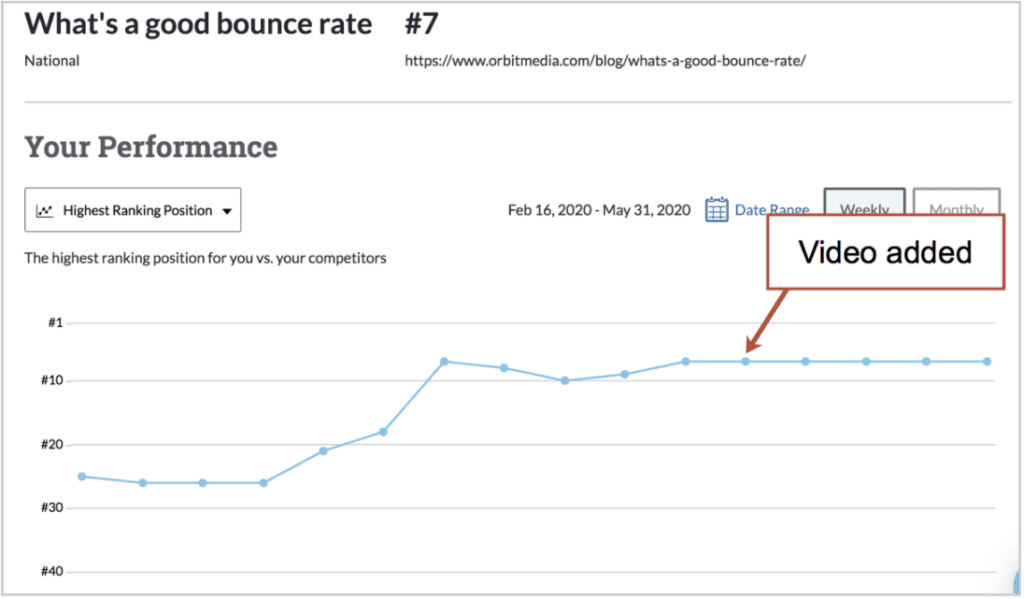Click the #1 axis label
1024x599 pixels.
click(x=56, y=323)
